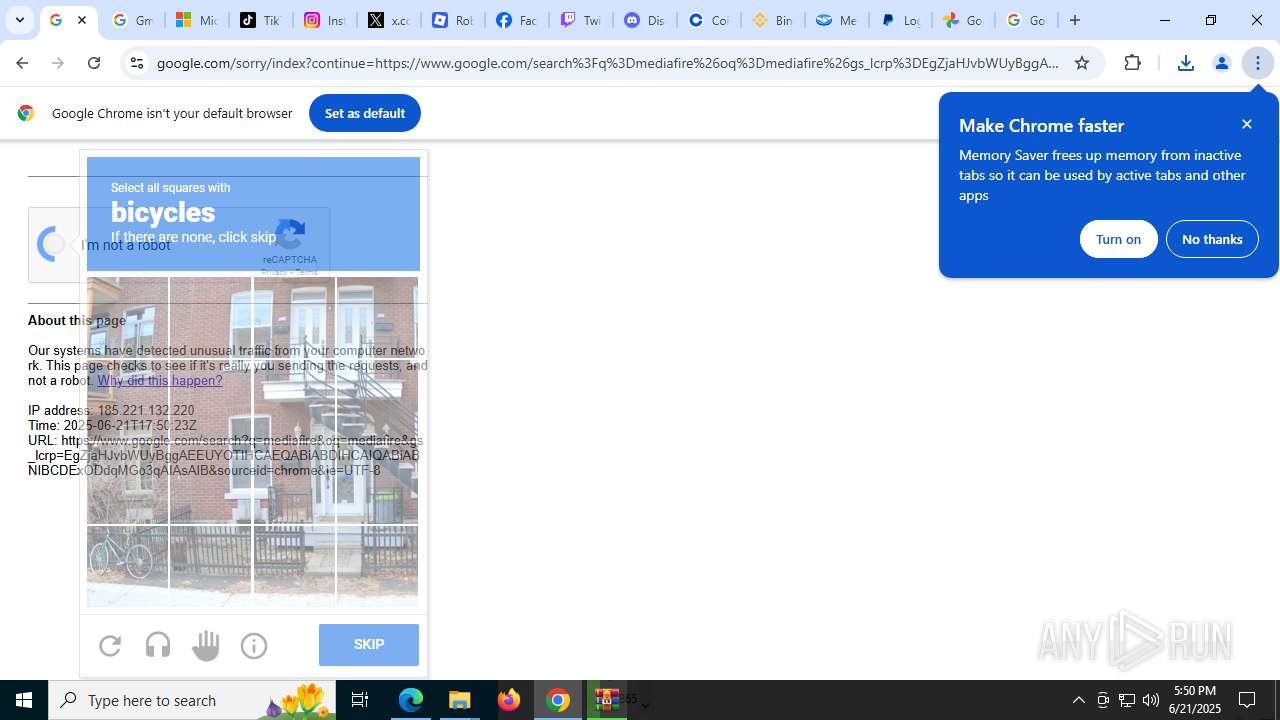
Task: Click the address bar URL
Action: pos(608,63)
